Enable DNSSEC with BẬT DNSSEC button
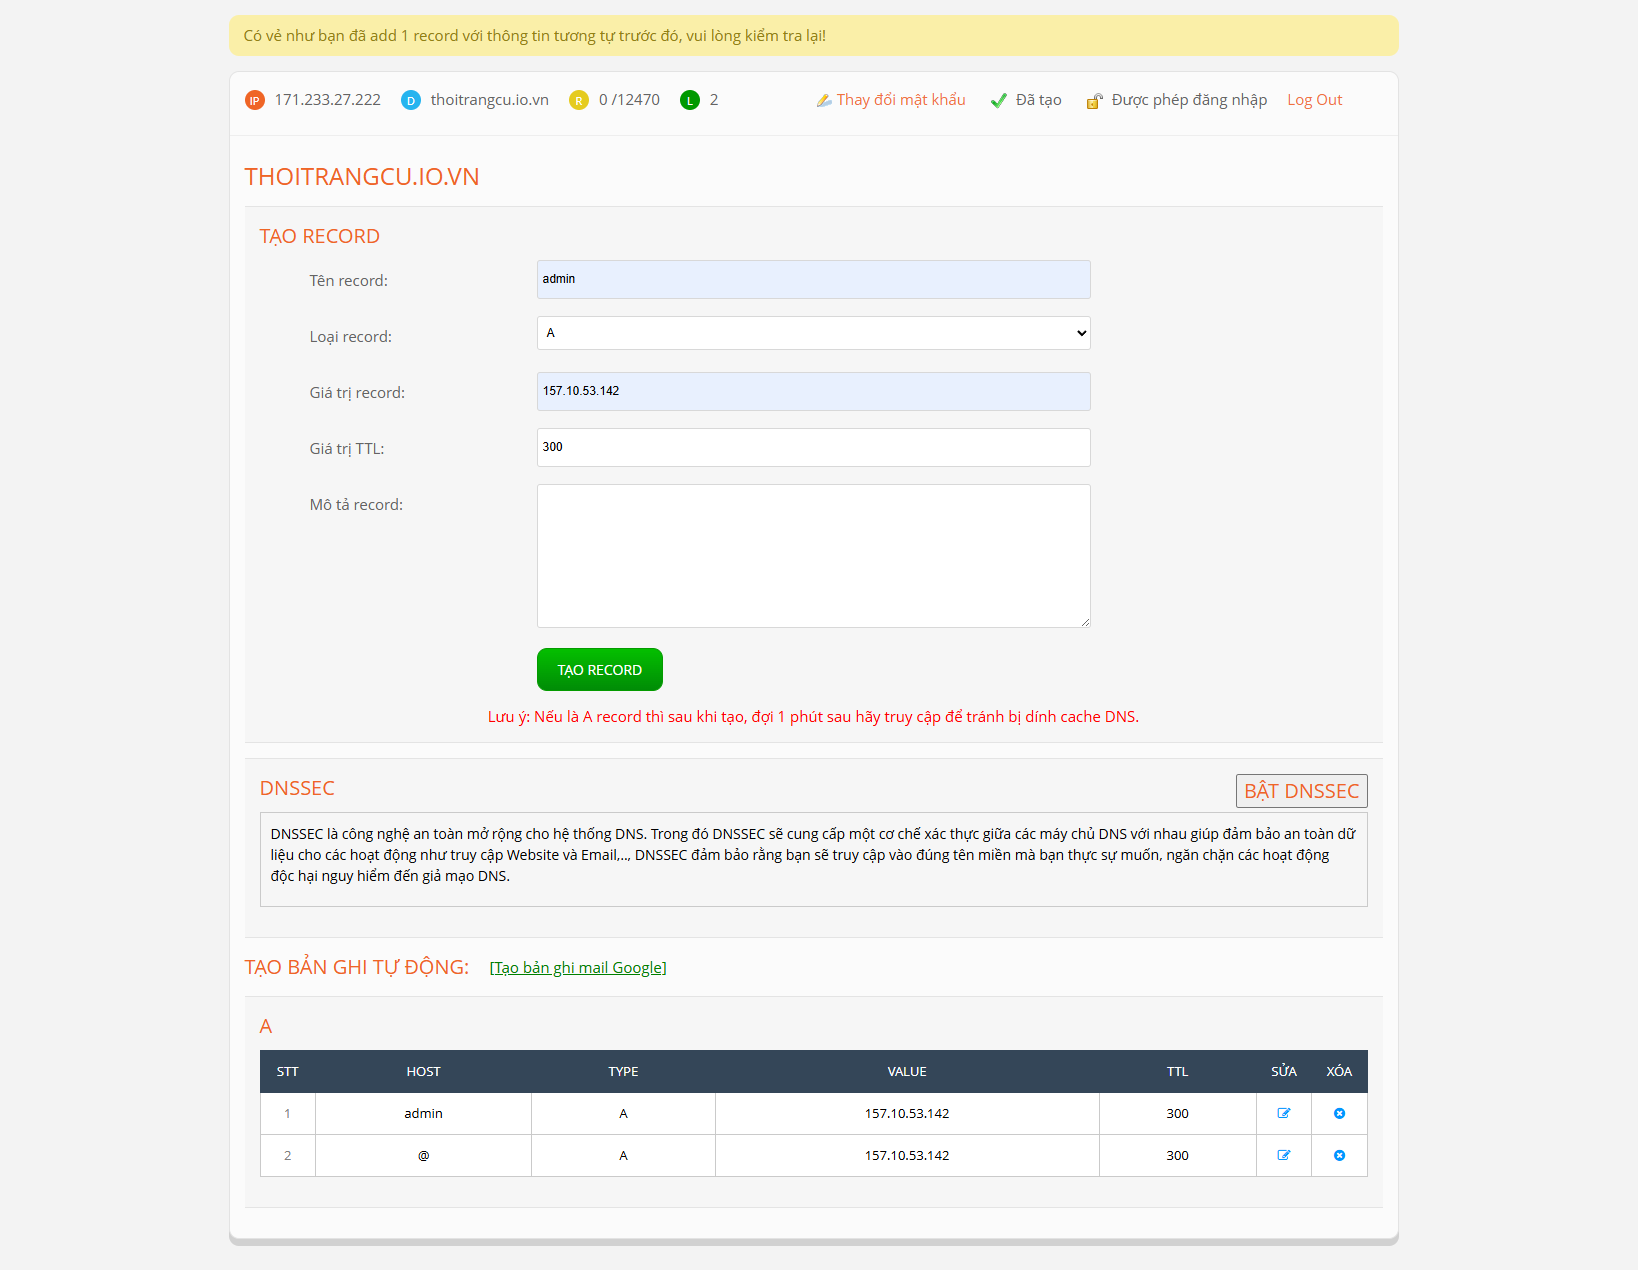Viewport: 1638px width, 1270px height. tap(1301, 791)
